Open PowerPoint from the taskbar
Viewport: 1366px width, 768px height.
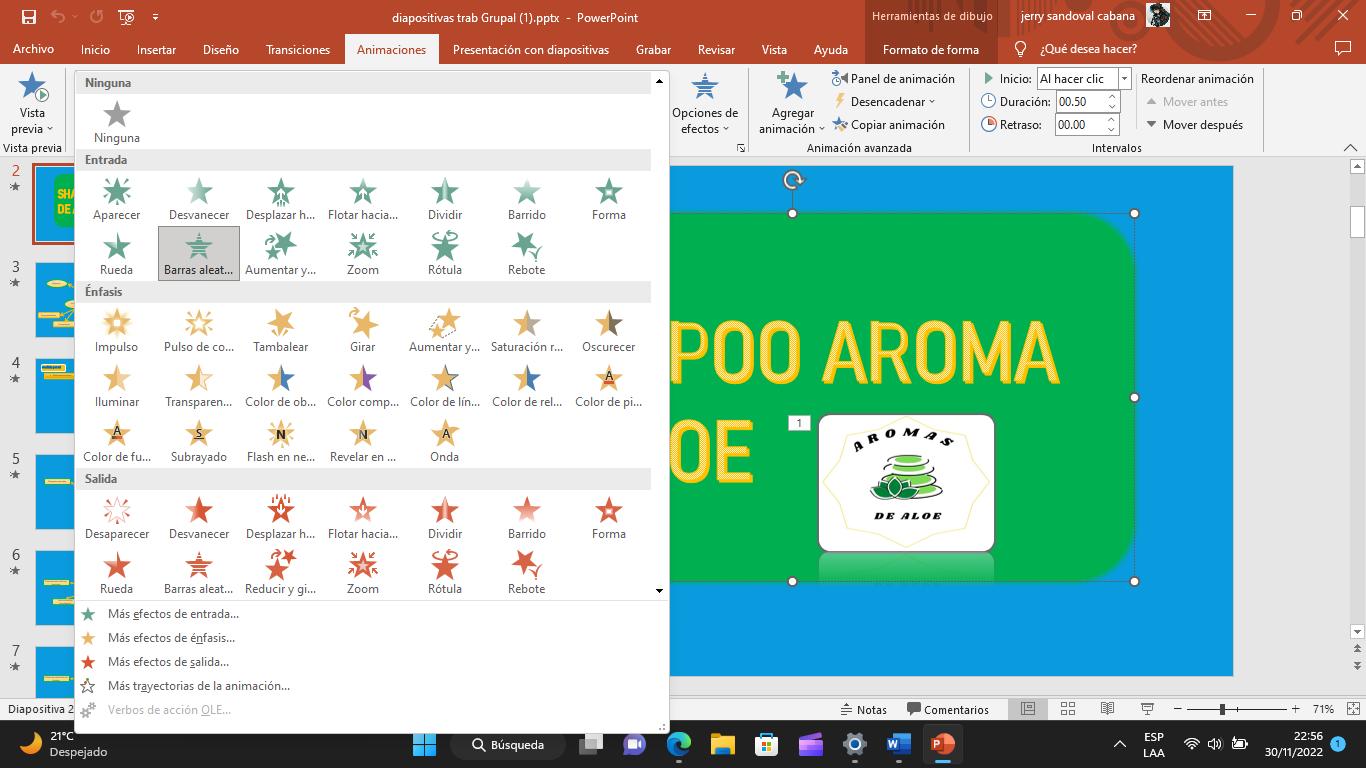click(x=942, y=744)
